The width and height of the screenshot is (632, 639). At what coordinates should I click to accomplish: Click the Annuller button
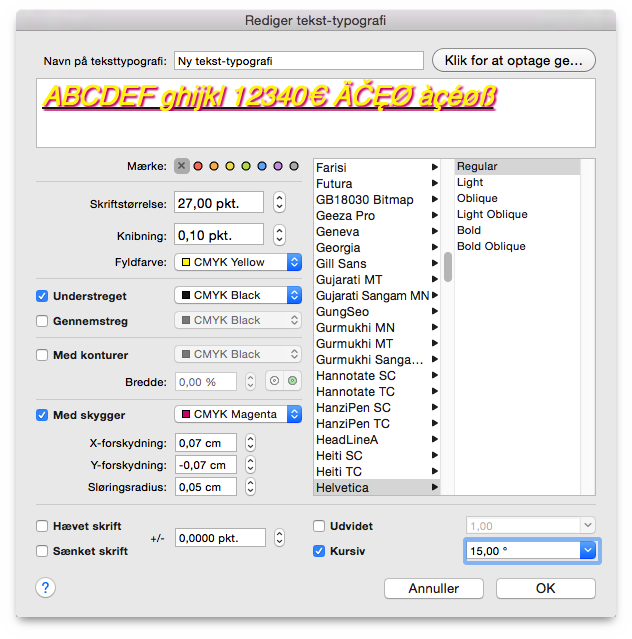434,588
